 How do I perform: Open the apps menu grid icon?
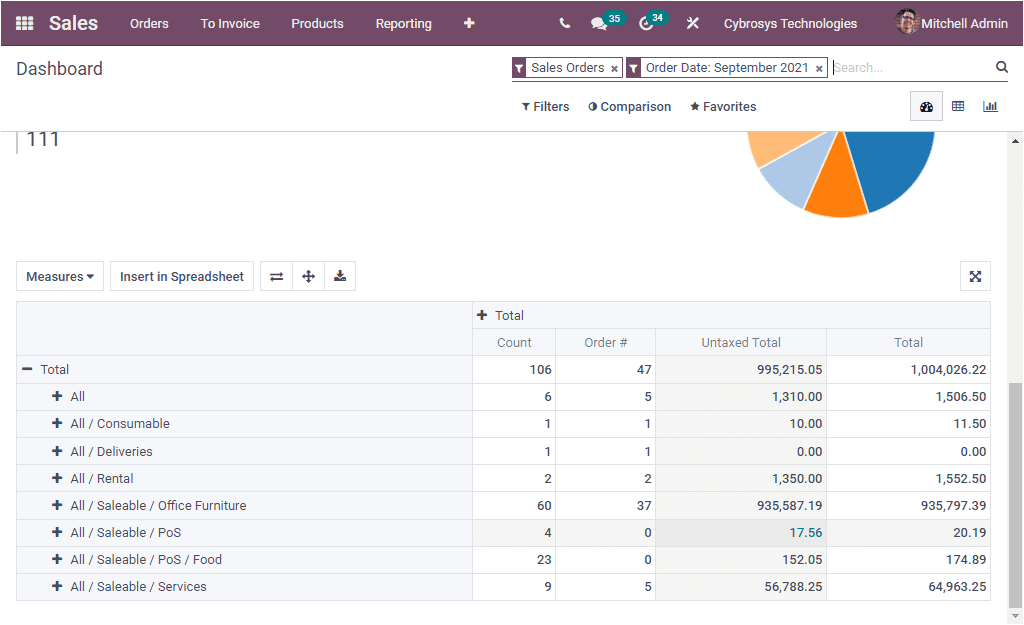click(x=24, y=22)
